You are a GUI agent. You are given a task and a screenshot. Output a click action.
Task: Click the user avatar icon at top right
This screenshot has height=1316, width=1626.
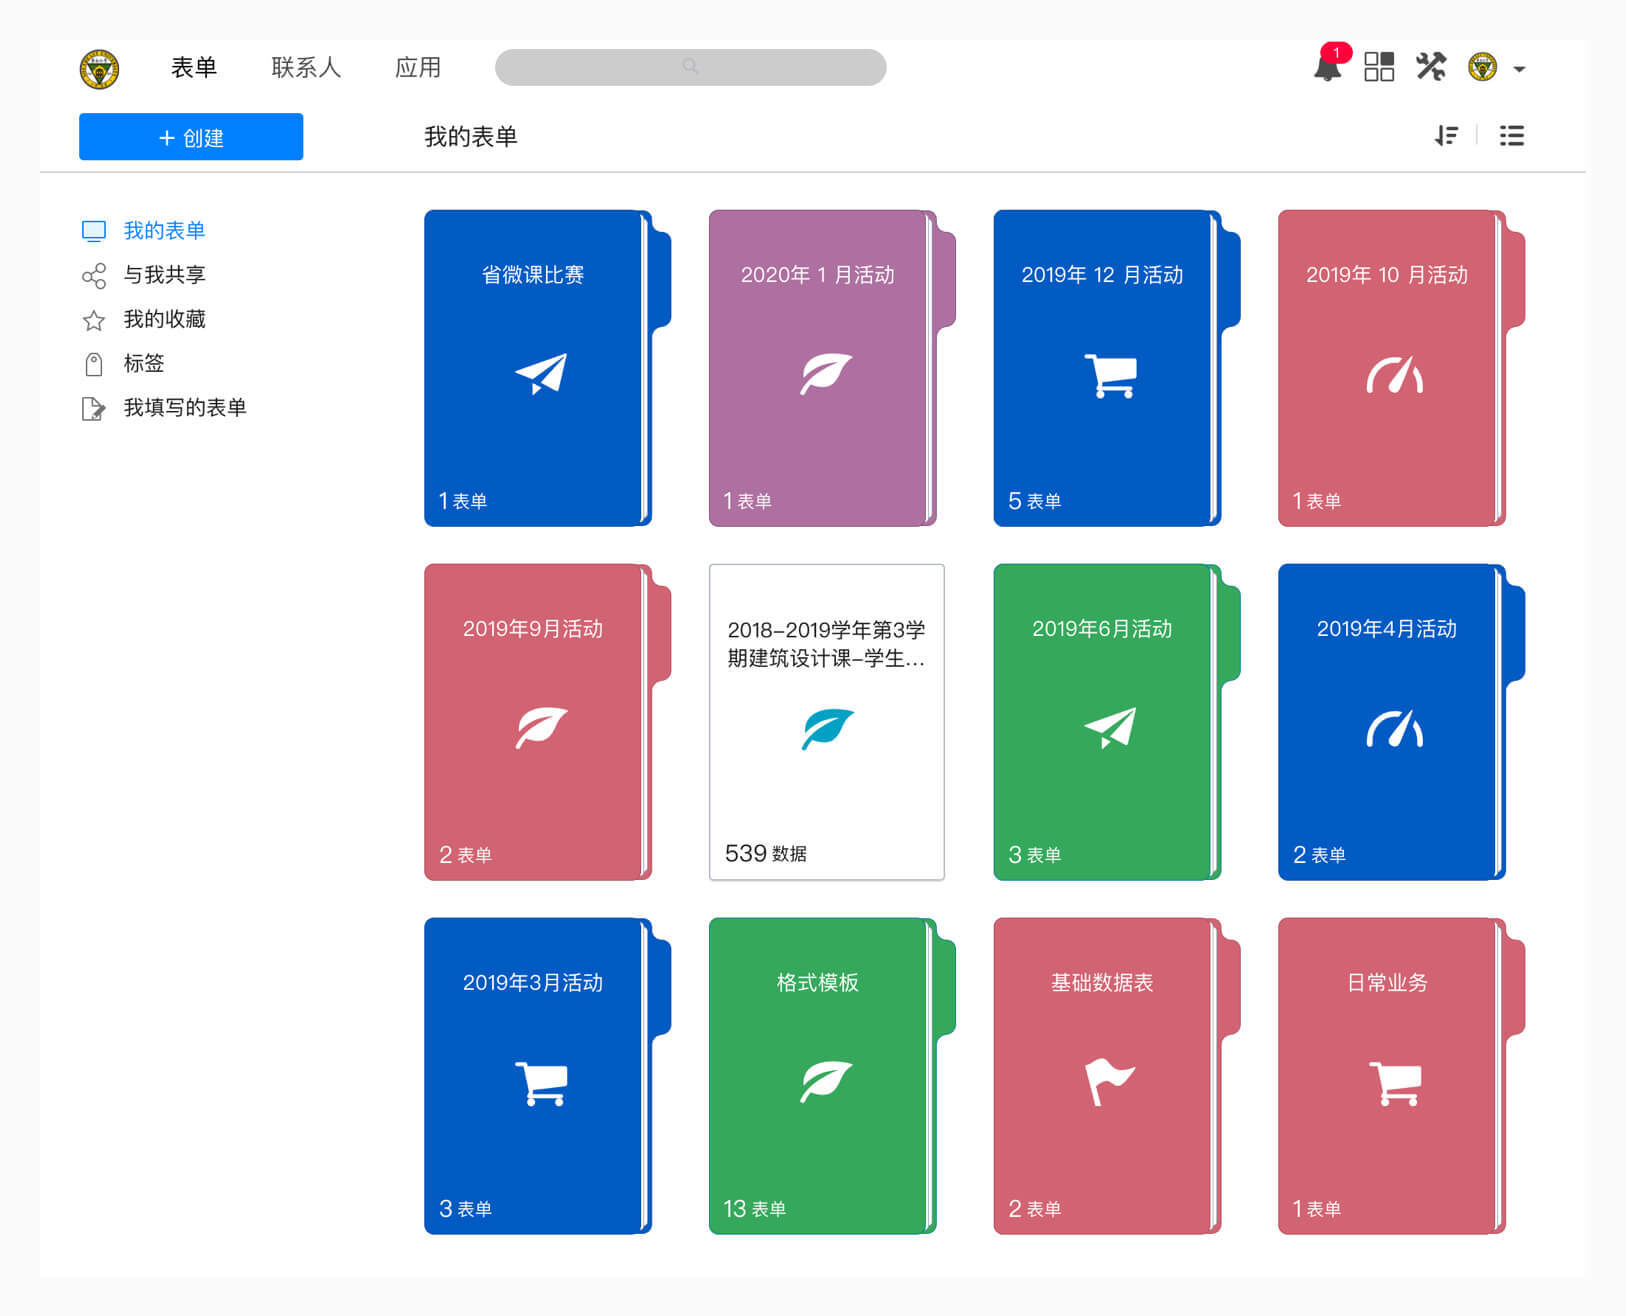1482,67
